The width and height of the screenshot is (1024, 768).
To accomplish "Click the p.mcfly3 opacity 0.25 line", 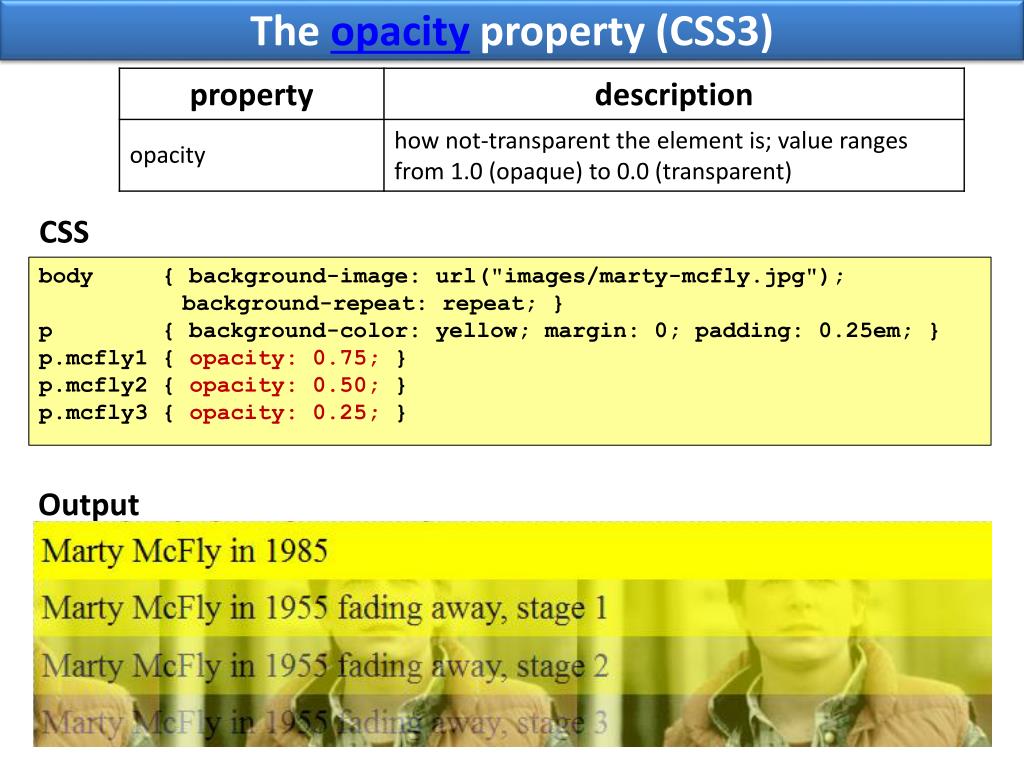I will pos(222,413).
